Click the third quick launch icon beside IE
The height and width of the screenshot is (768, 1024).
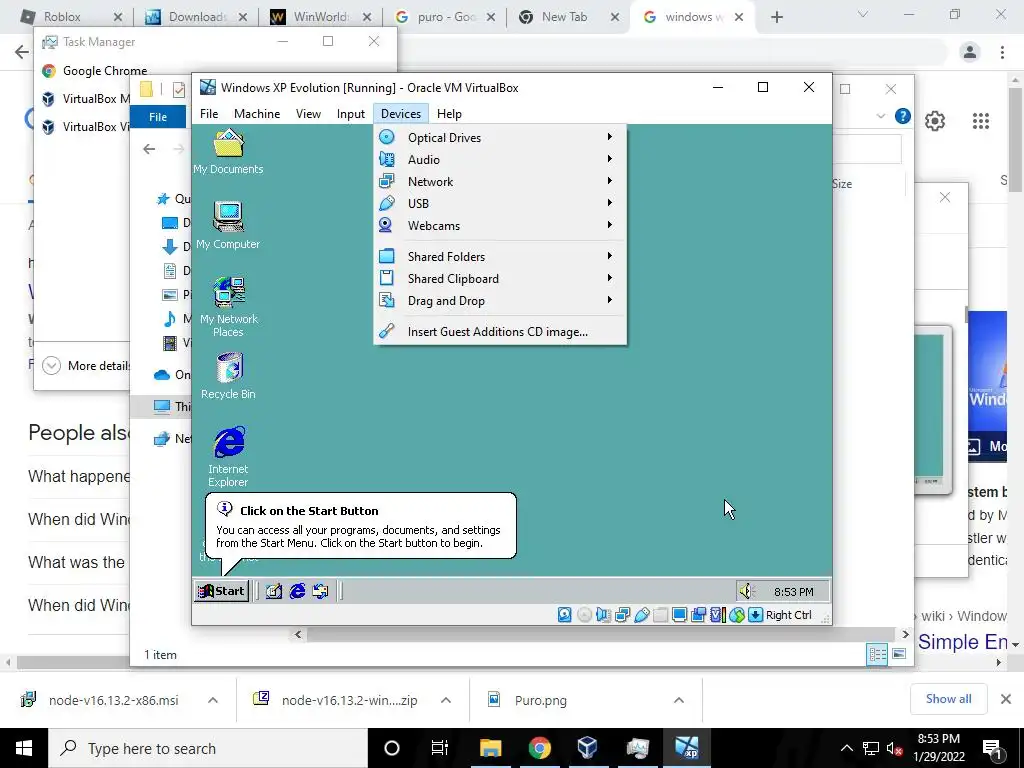click(320, 591)
